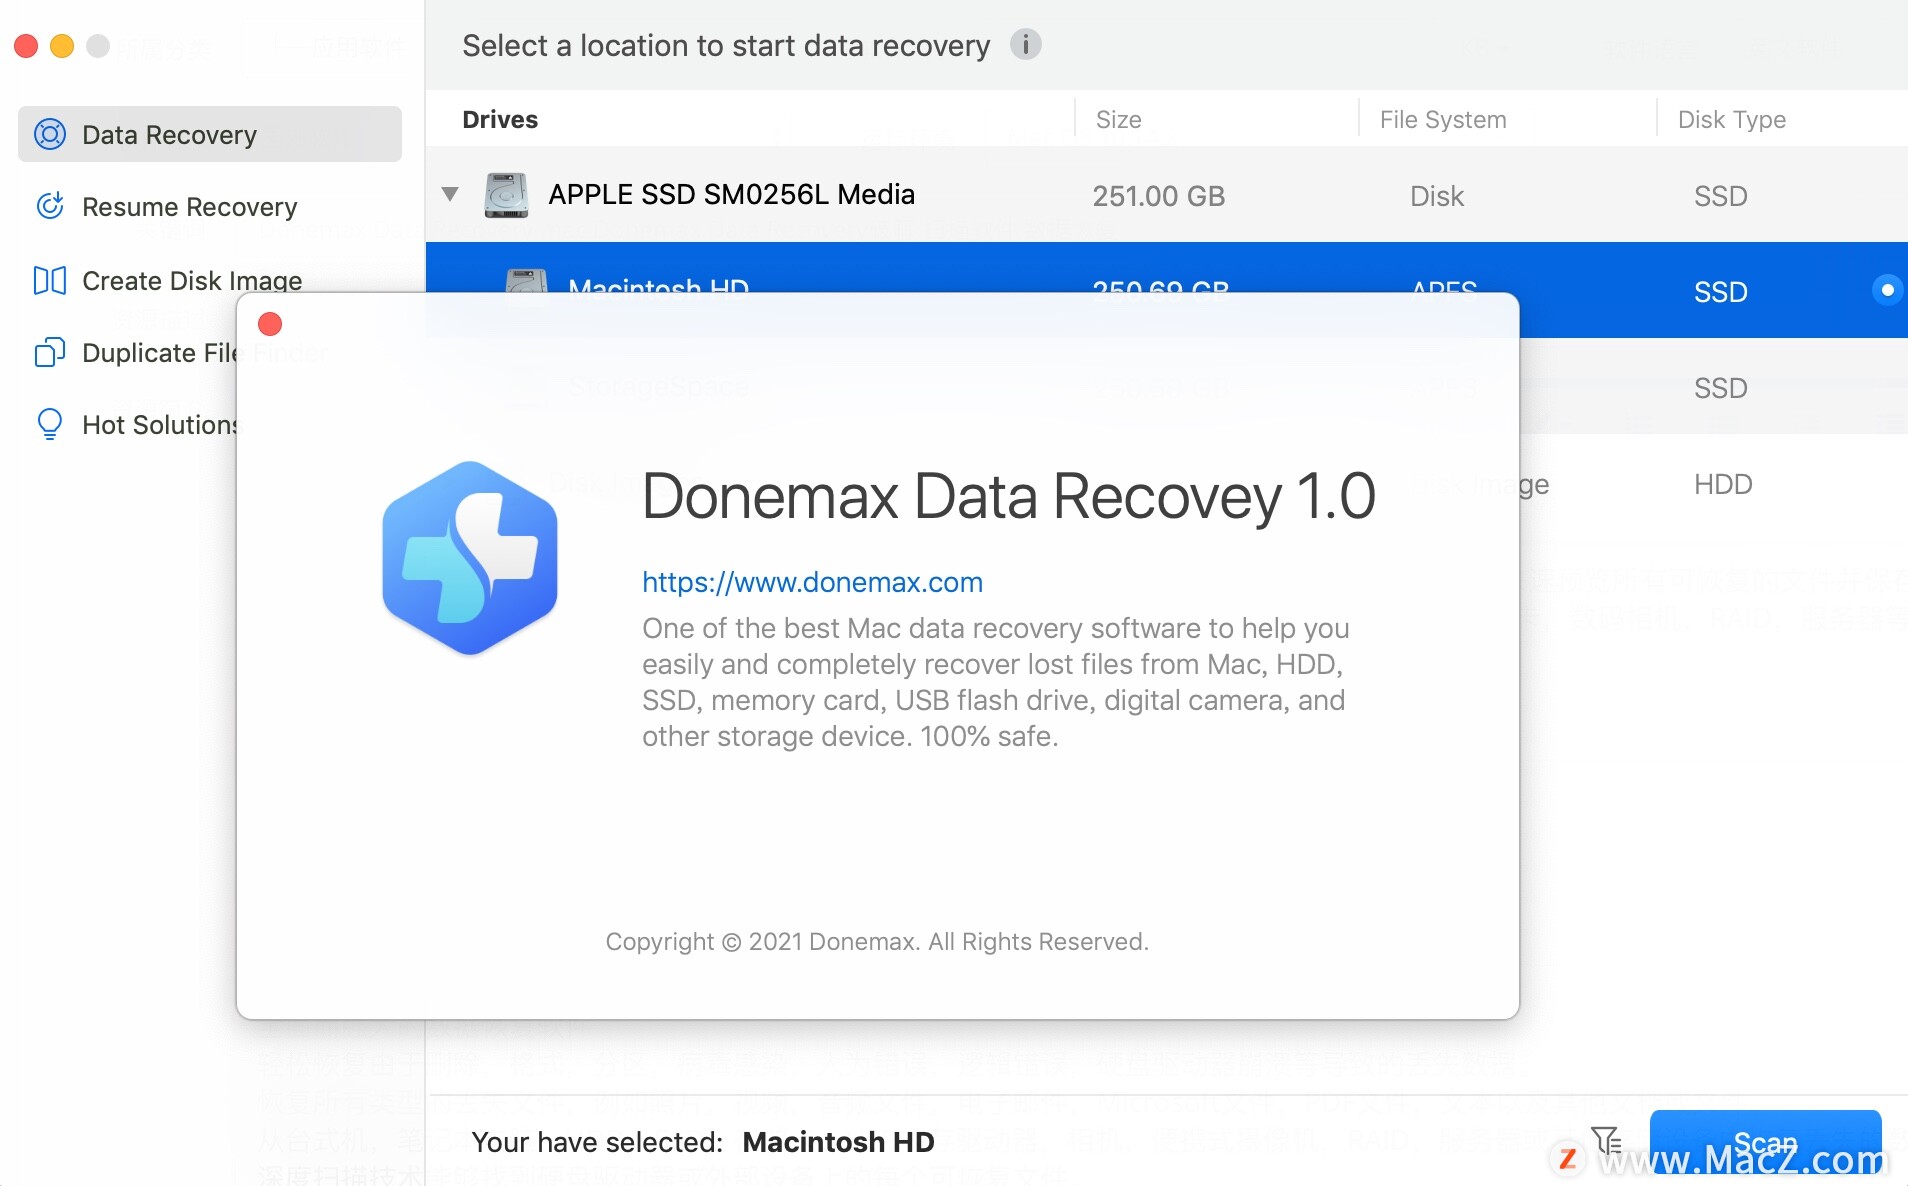Click the APPLE SSD drive icon

click(x=506, y=195)
